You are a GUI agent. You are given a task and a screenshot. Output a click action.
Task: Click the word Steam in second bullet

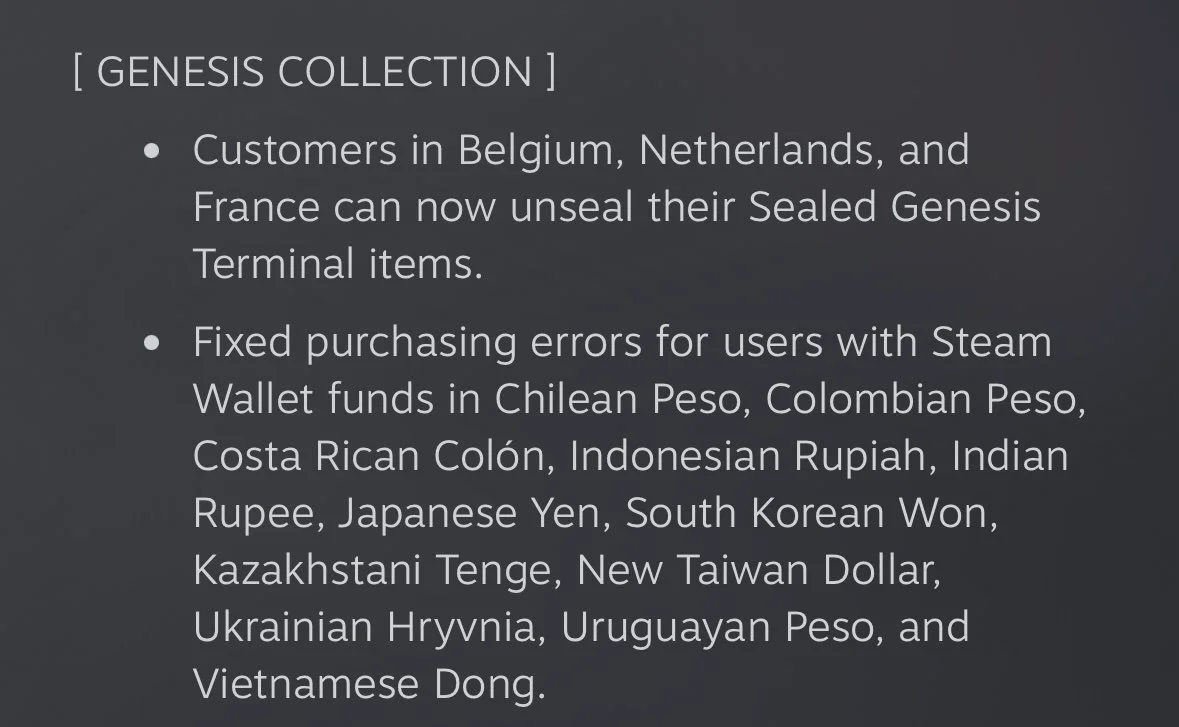click(x=991, y=342)
